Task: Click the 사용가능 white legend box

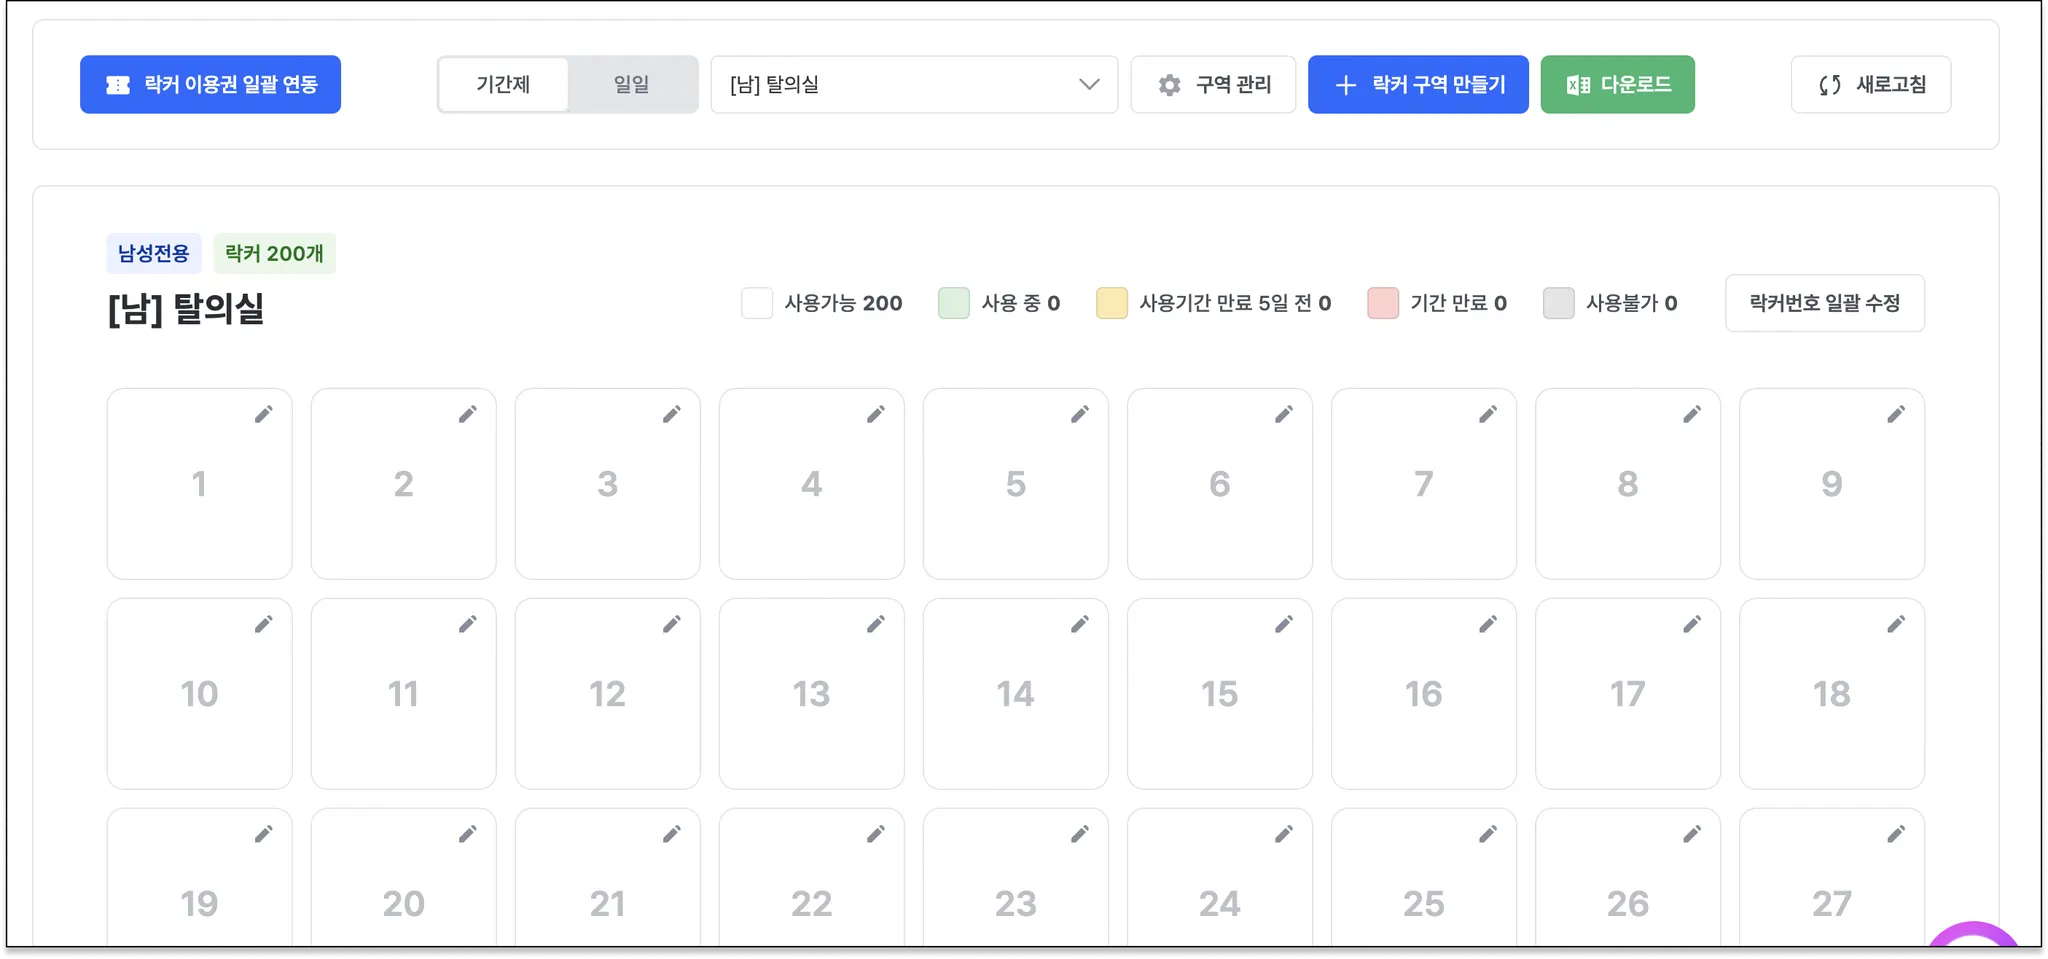Action: [x=757, y=303]
